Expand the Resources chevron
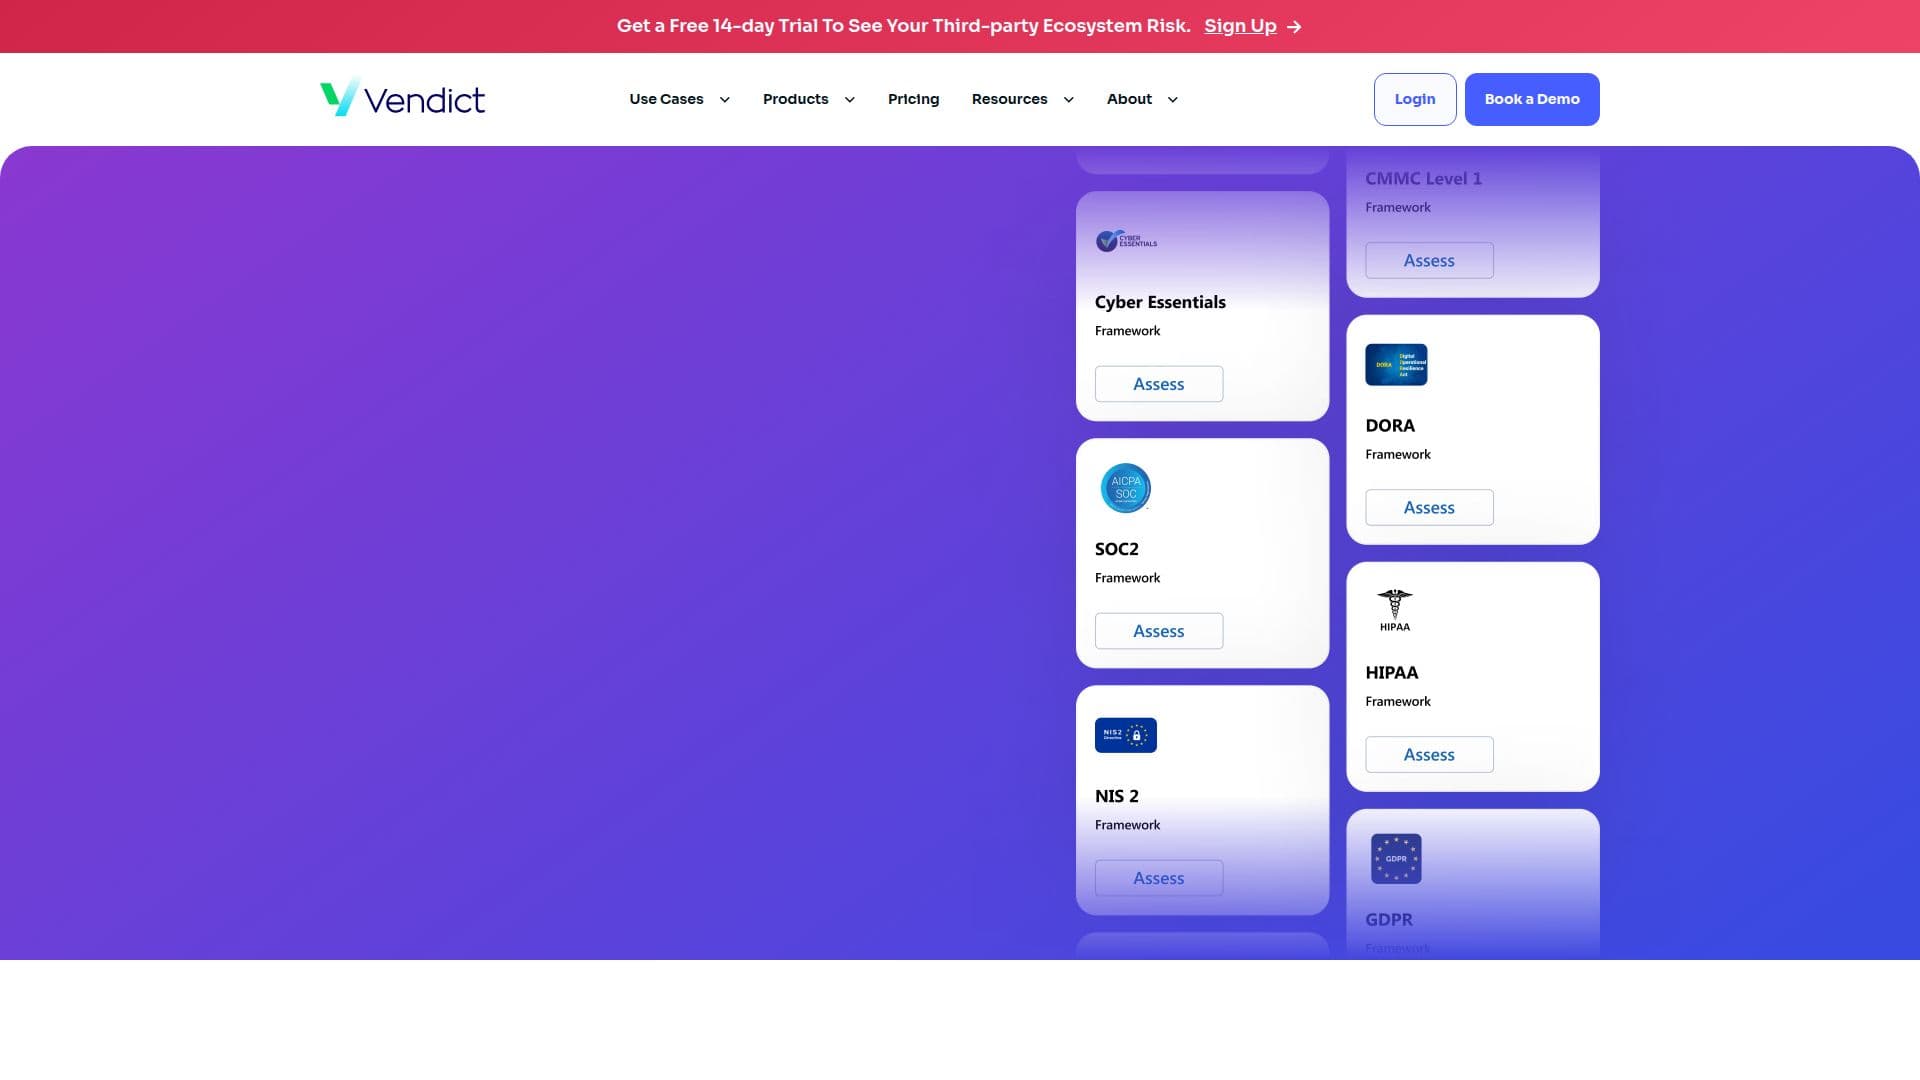 pos(1069,99)
